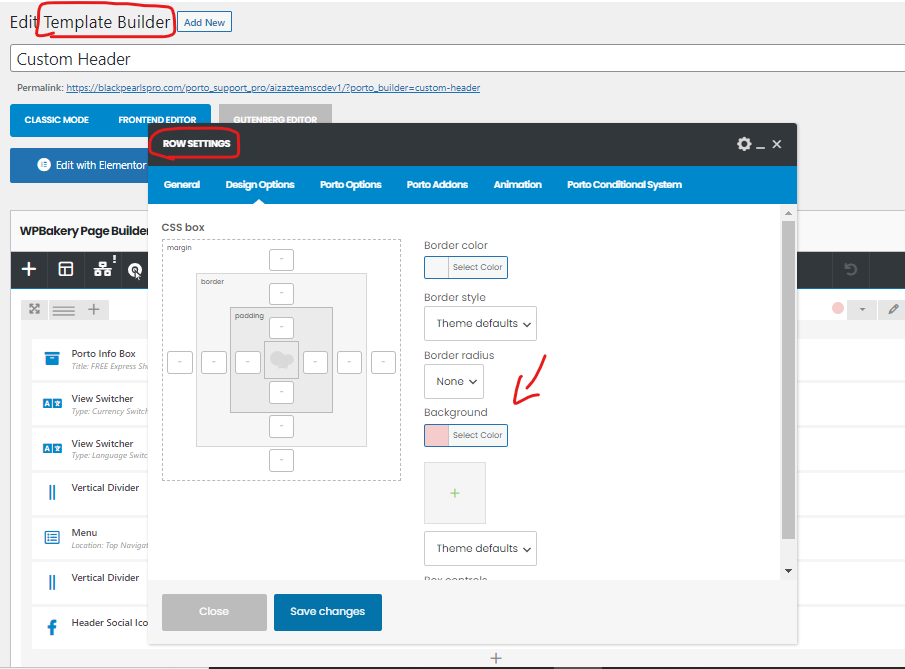Click the Language View Switcher icon
Viewport: 905px width, 669px height.
point(52,449)
